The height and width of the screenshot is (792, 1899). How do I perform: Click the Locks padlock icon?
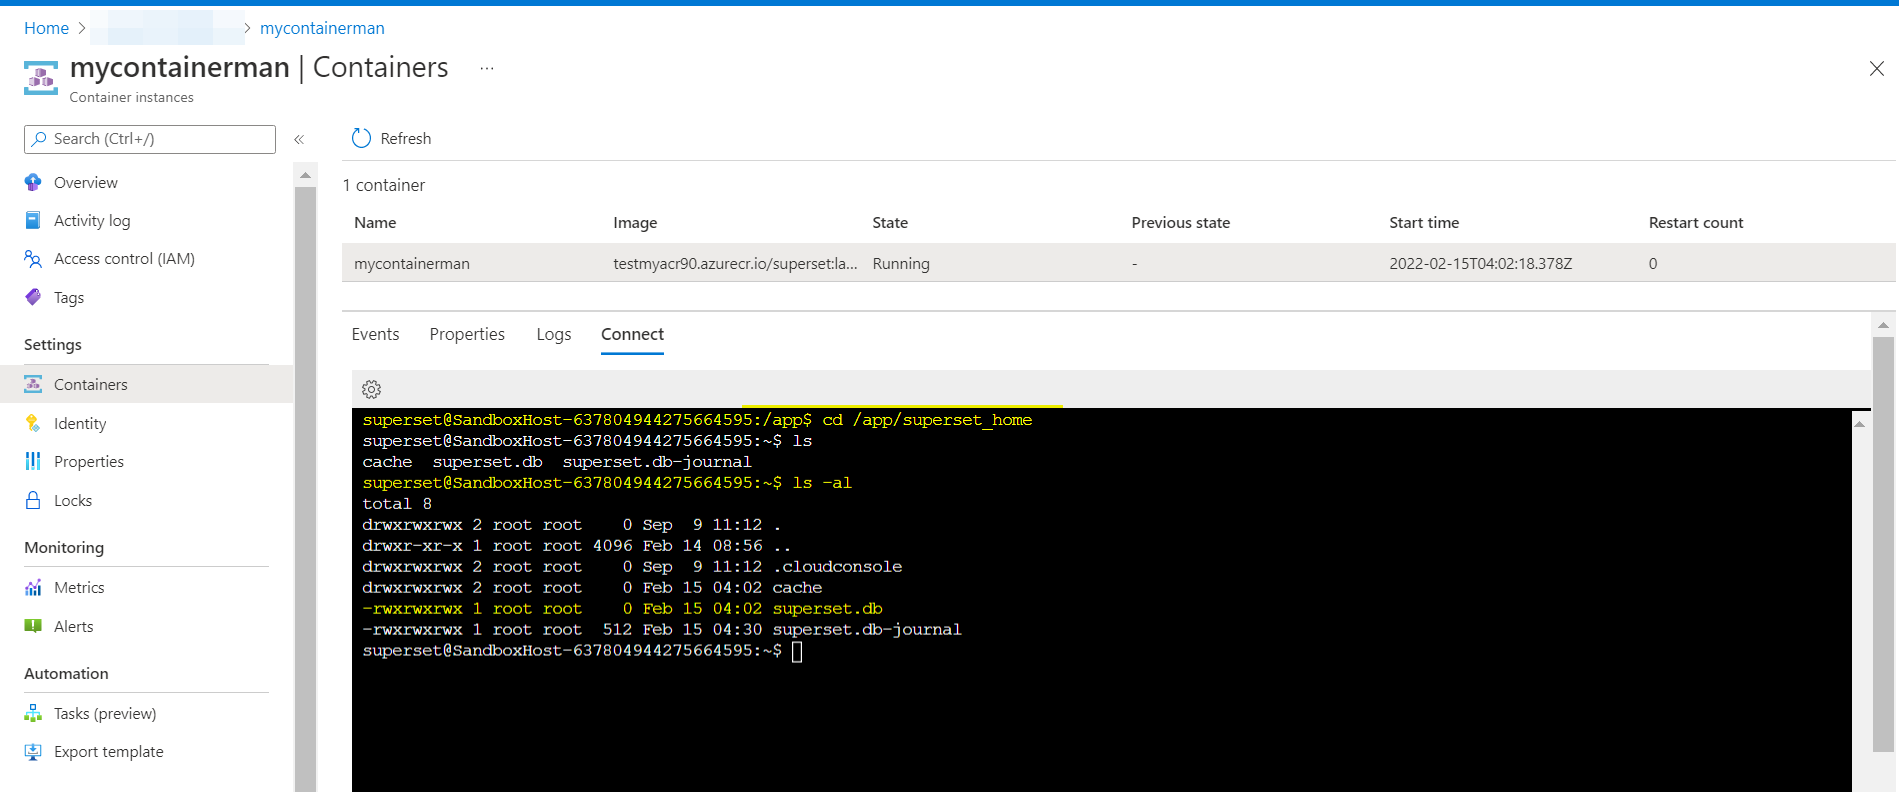[x=33, y=500]
